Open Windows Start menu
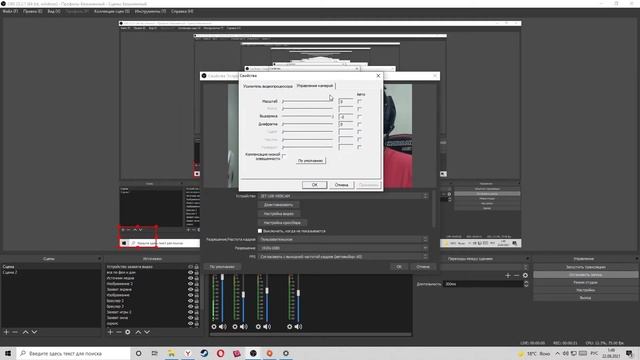 [8, 353]
